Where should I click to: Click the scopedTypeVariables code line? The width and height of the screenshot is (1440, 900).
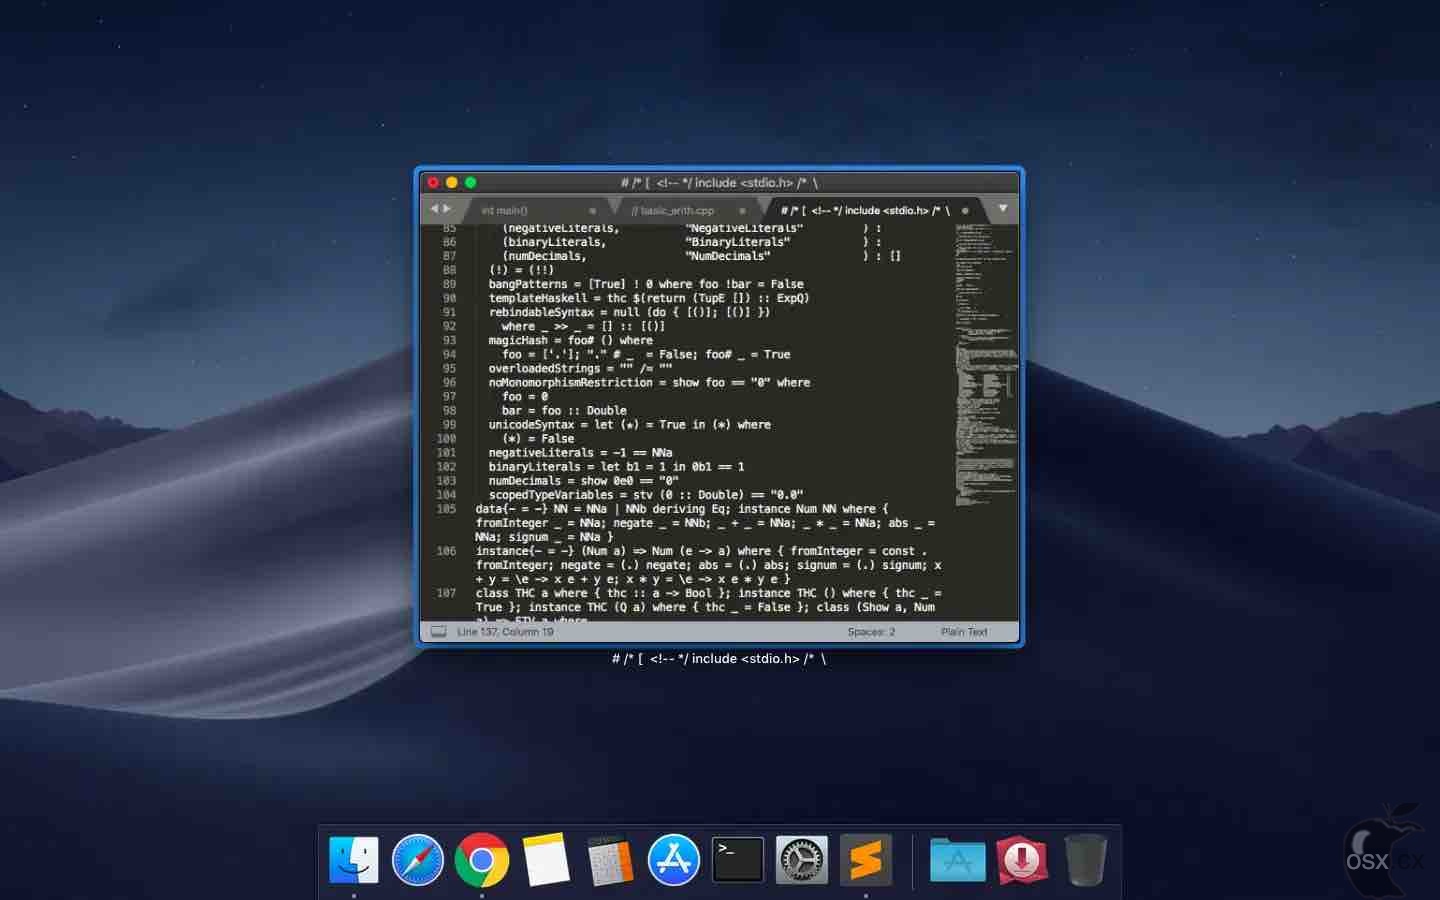tap(646, 495)
